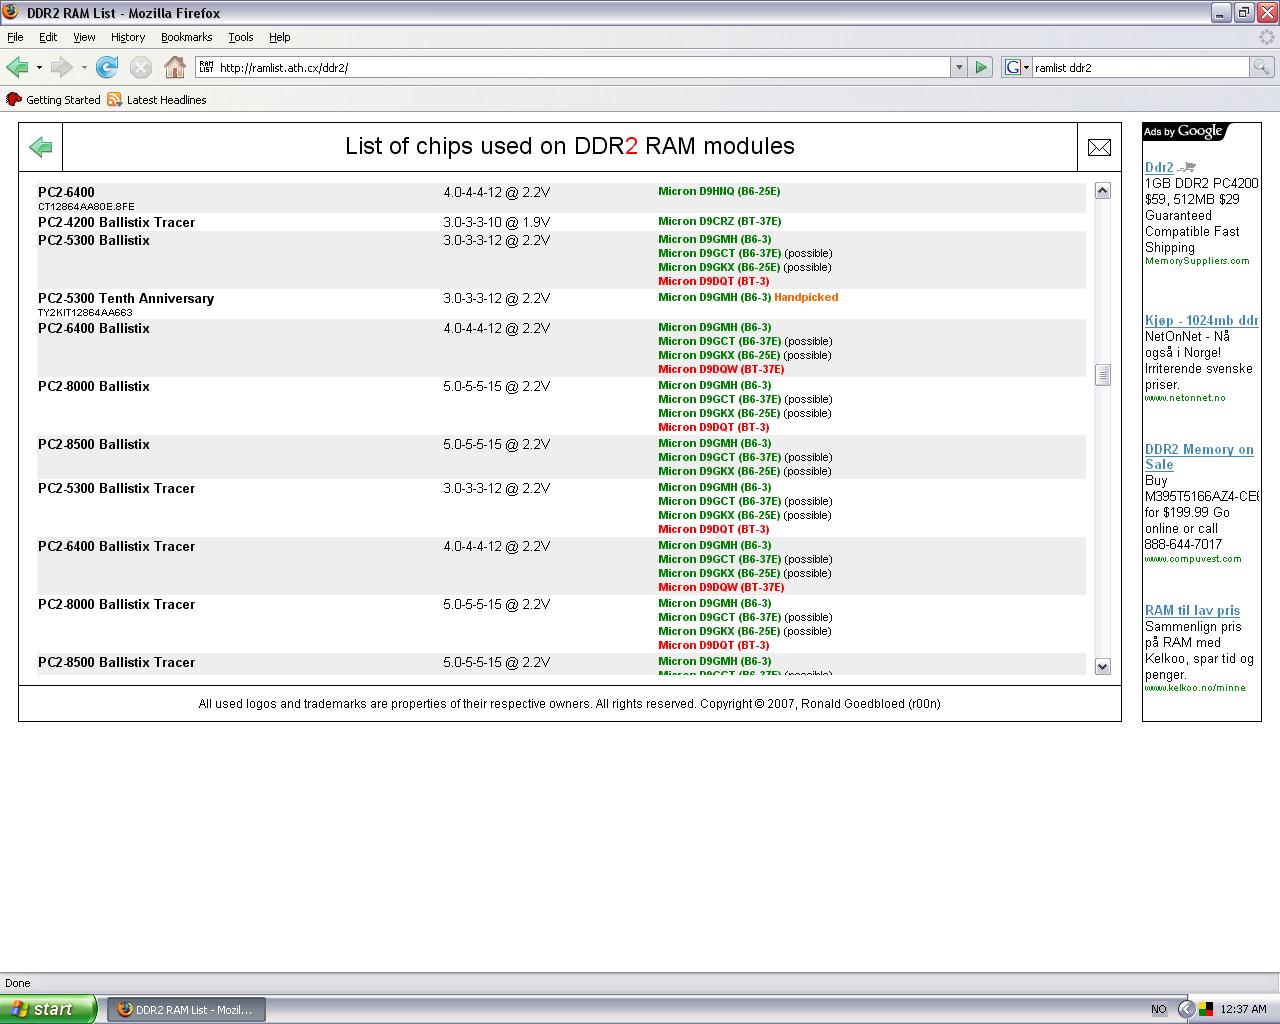Open the 'Ddr2' ad link

point(1159,167)
